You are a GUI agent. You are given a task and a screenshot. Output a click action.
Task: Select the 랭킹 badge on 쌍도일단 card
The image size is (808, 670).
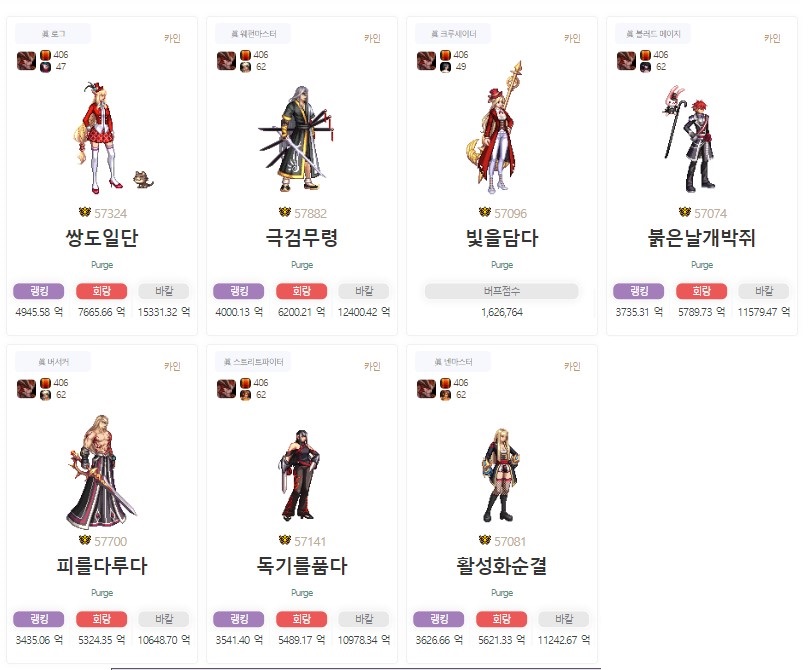pyautogui.click(x=39, y=291)
